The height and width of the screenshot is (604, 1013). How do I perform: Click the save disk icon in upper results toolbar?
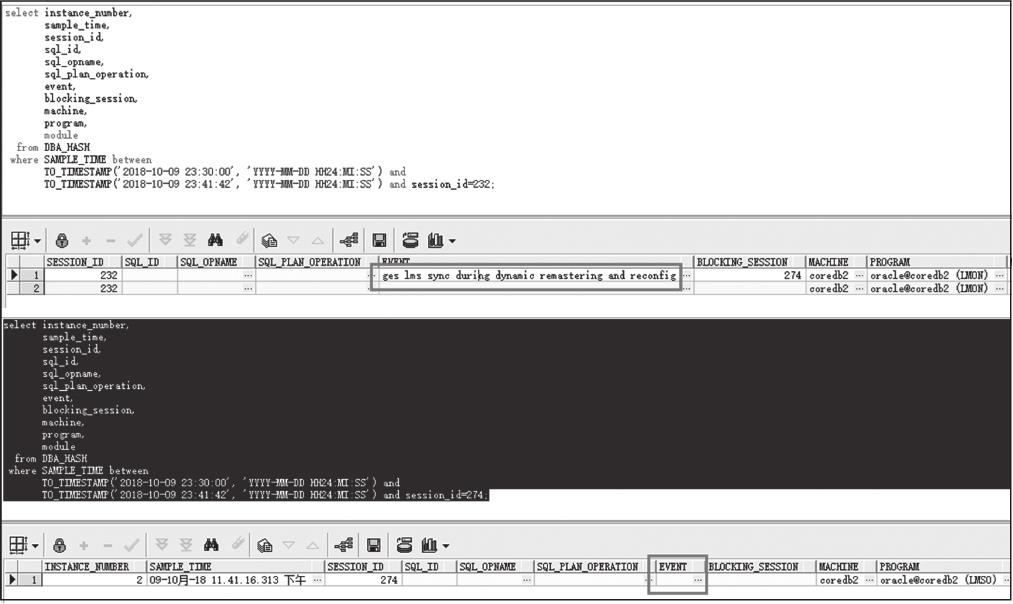(379, 241)
